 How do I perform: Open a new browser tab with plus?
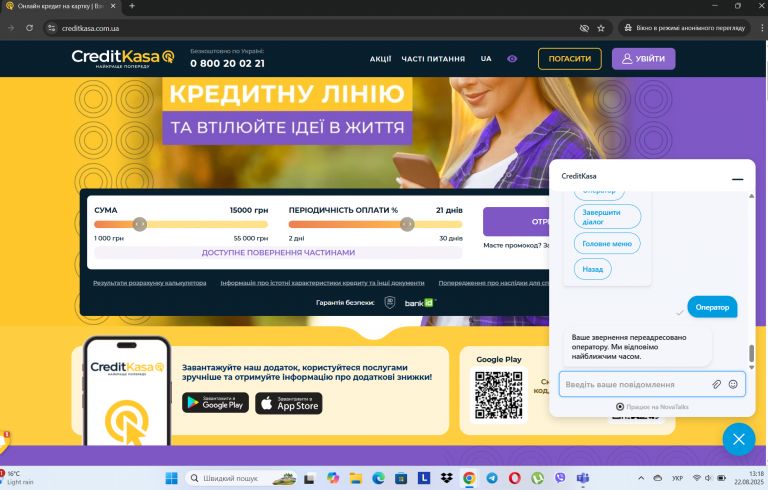tap(132, 6)
